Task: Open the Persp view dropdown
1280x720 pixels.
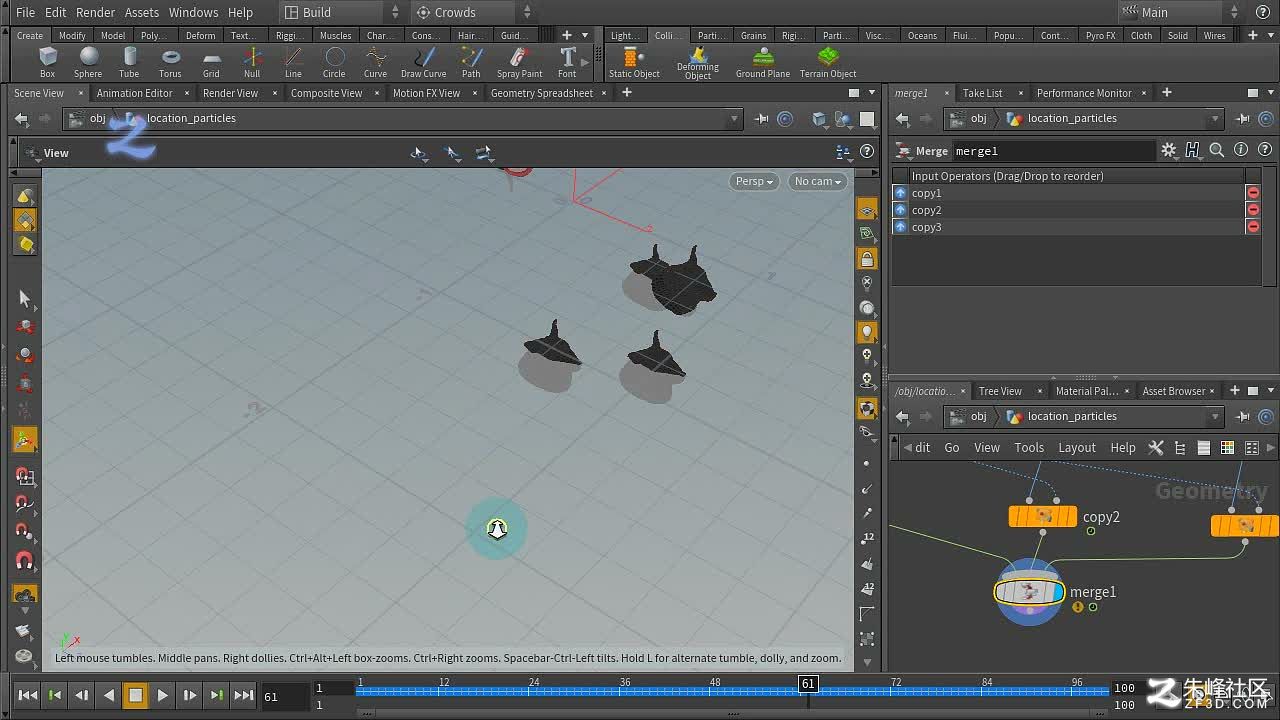Action: point(755,181)
